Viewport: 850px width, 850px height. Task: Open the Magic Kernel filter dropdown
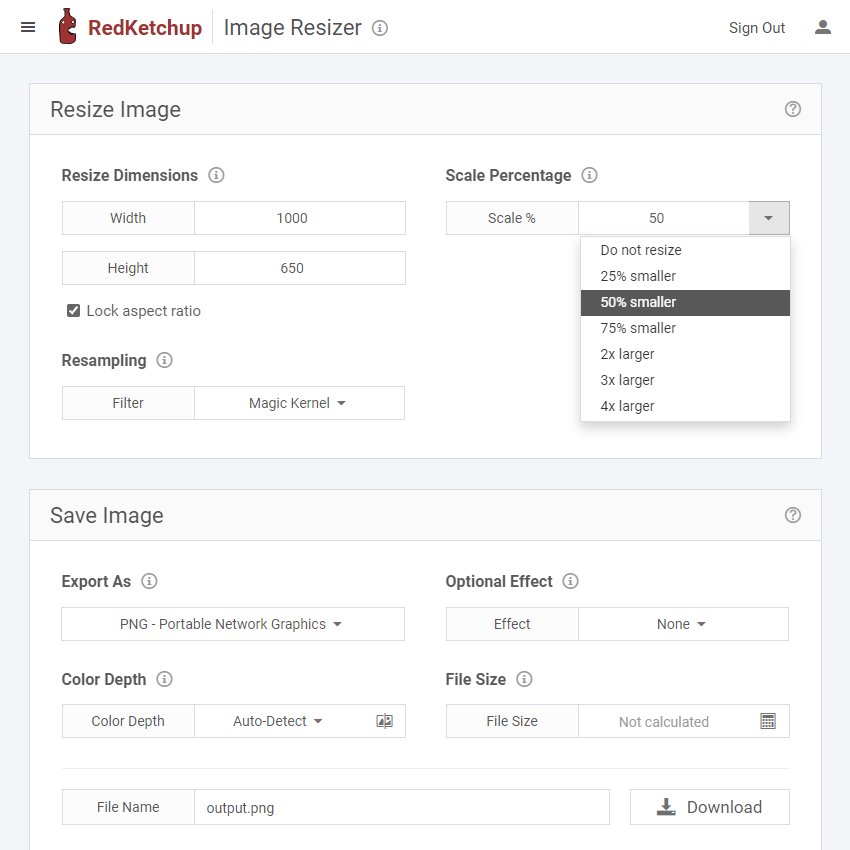pos(299,402)
